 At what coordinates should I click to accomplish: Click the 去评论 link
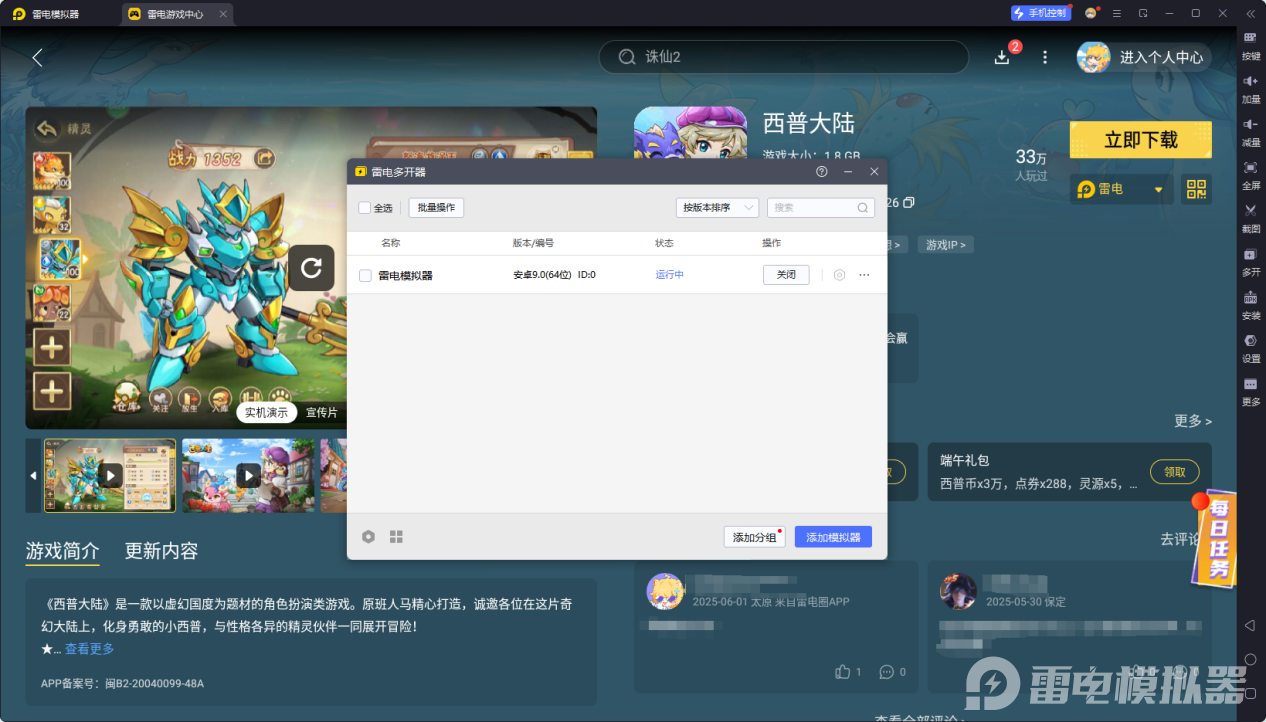click(1178, 539)
